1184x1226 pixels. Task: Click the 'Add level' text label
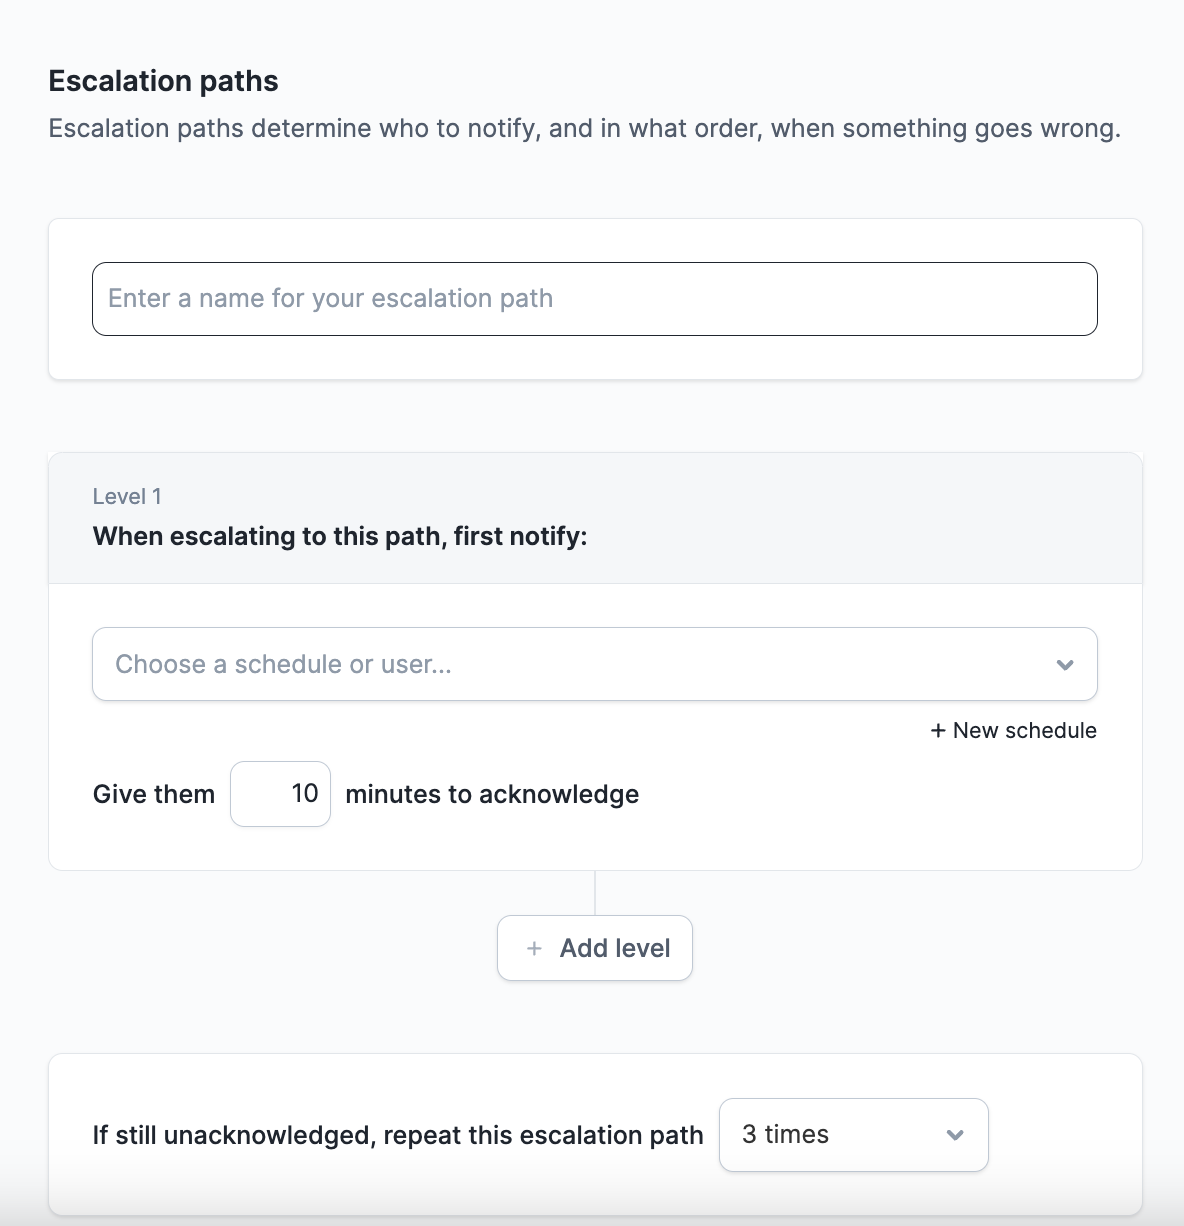pos(615,949)
